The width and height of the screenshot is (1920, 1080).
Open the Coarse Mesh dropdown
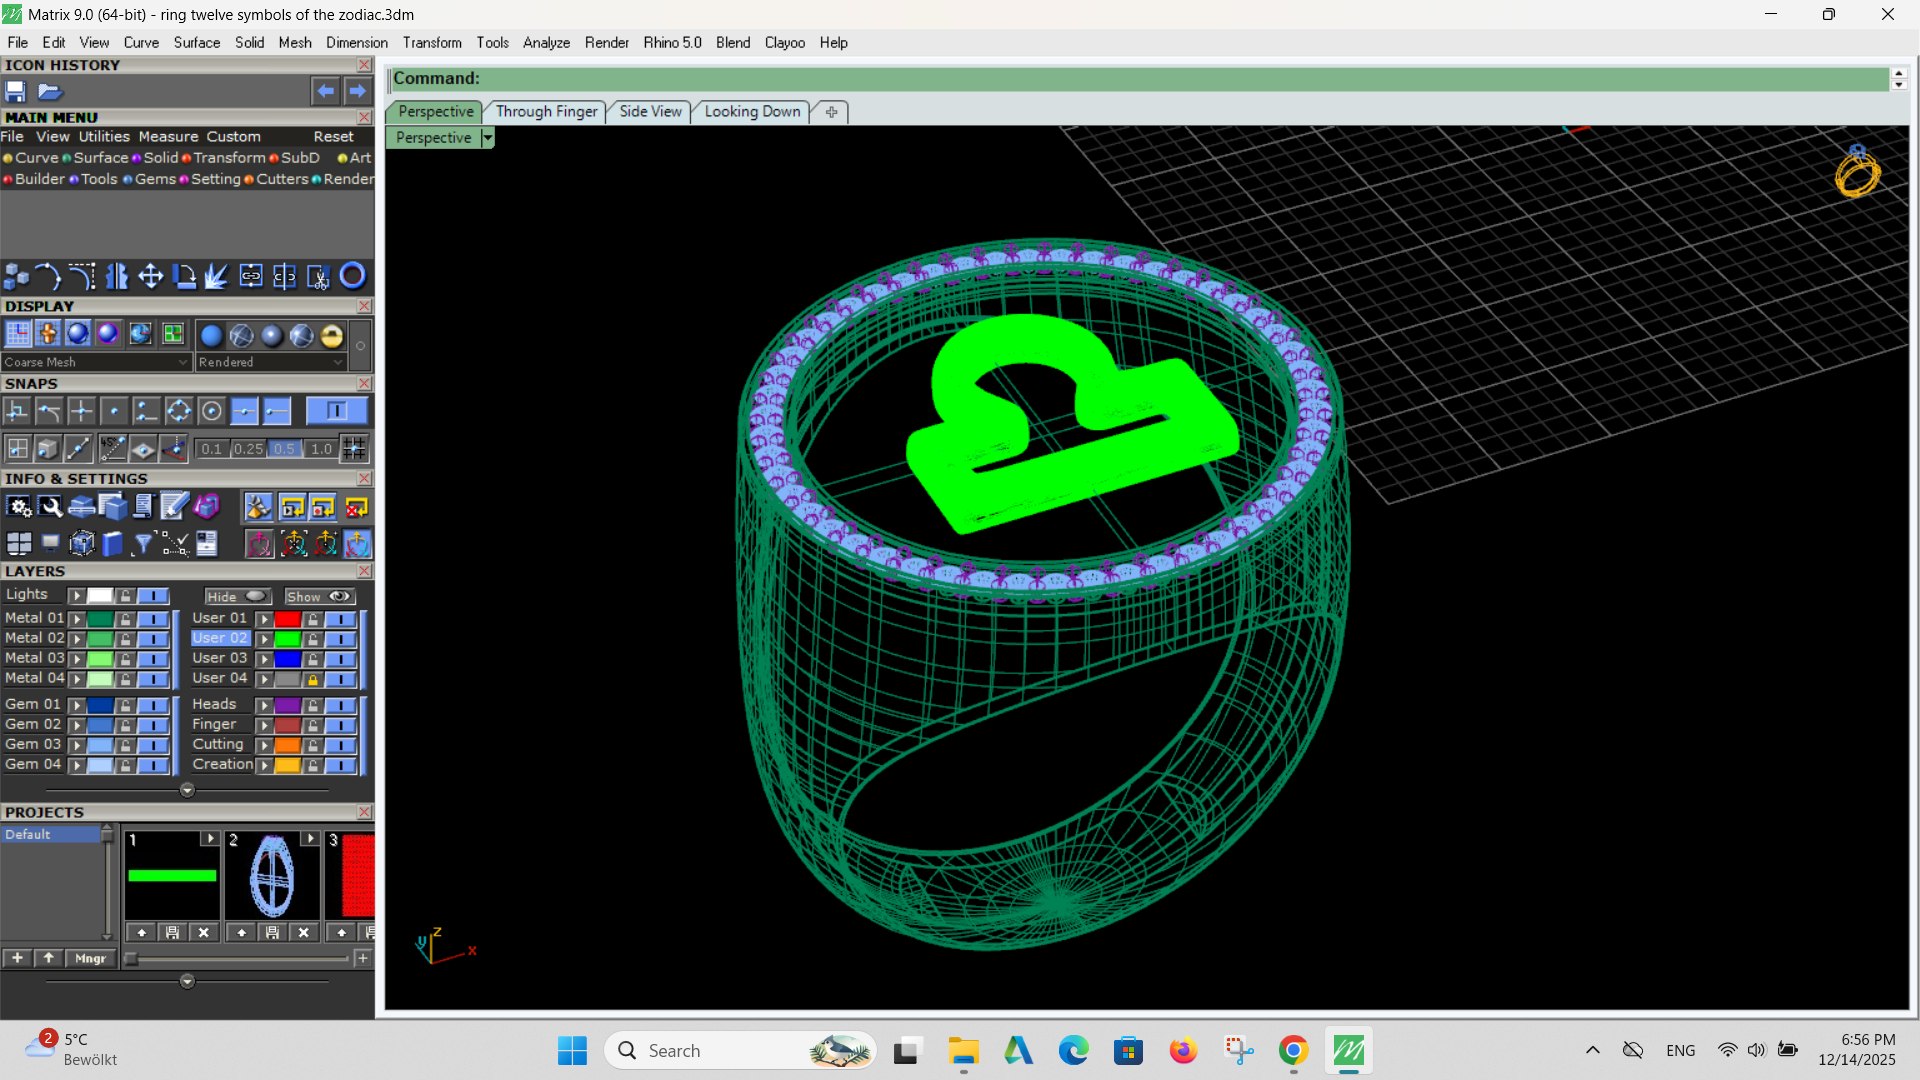96,362
